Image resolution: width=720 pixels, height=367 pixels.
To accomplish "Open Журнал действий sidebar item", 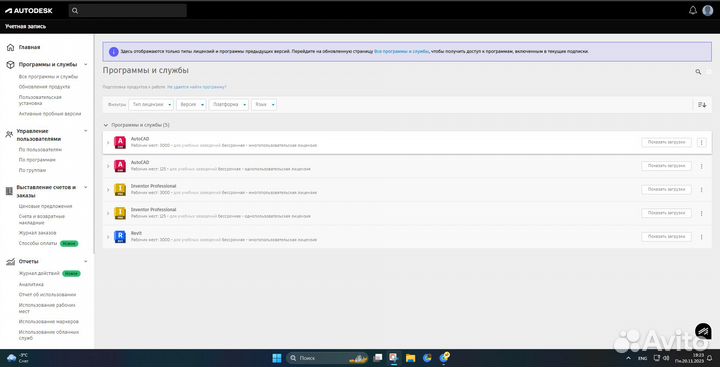I will (39, 273).
